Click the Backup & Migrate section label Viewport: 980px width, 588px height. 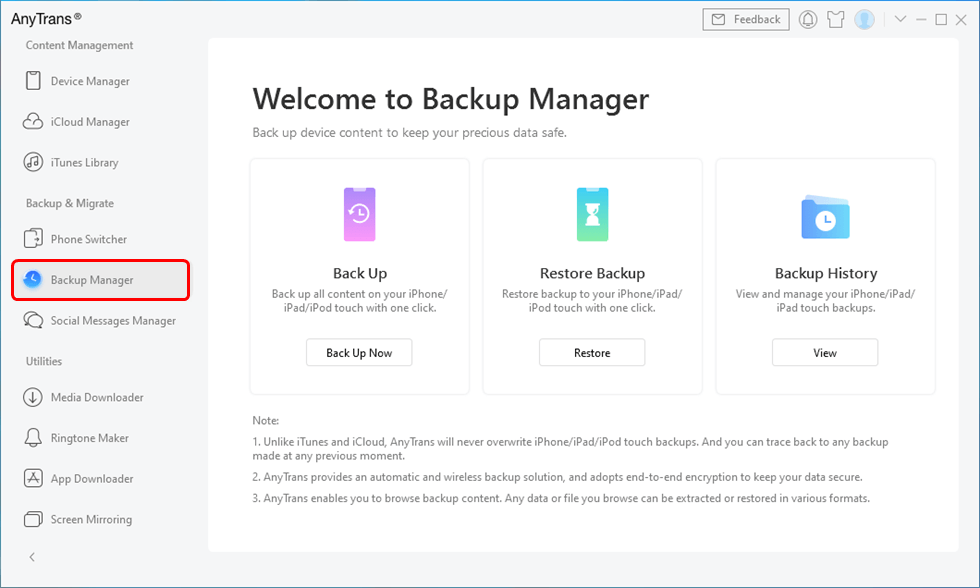(69, 203)
